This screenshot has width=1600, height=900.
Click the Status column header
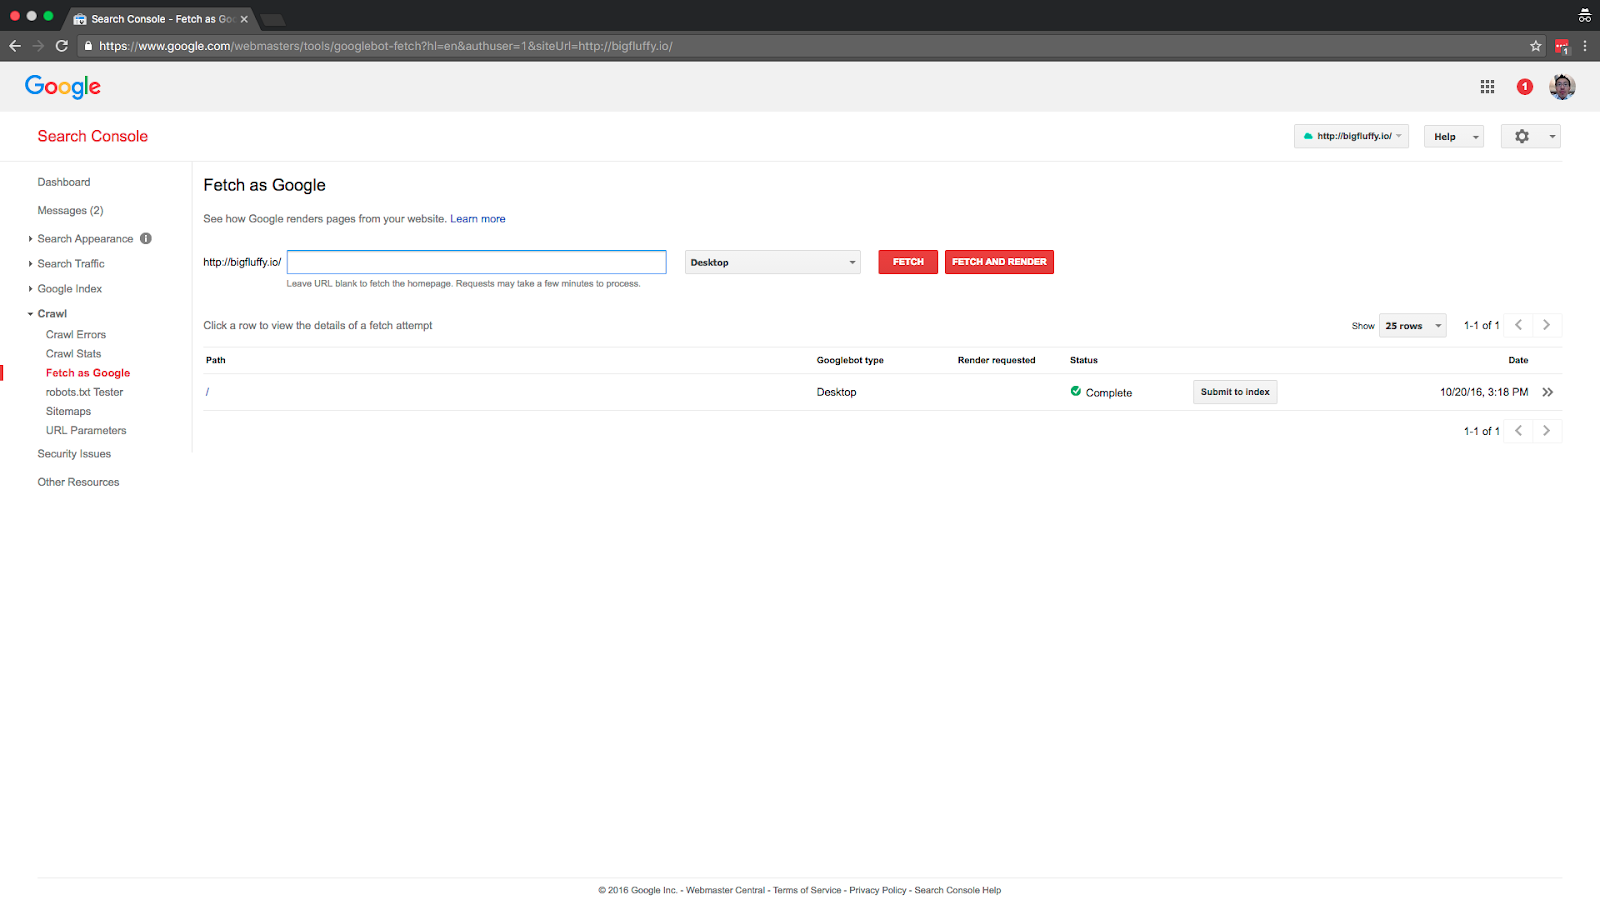pyautogui.click(x=1084, y=360)
